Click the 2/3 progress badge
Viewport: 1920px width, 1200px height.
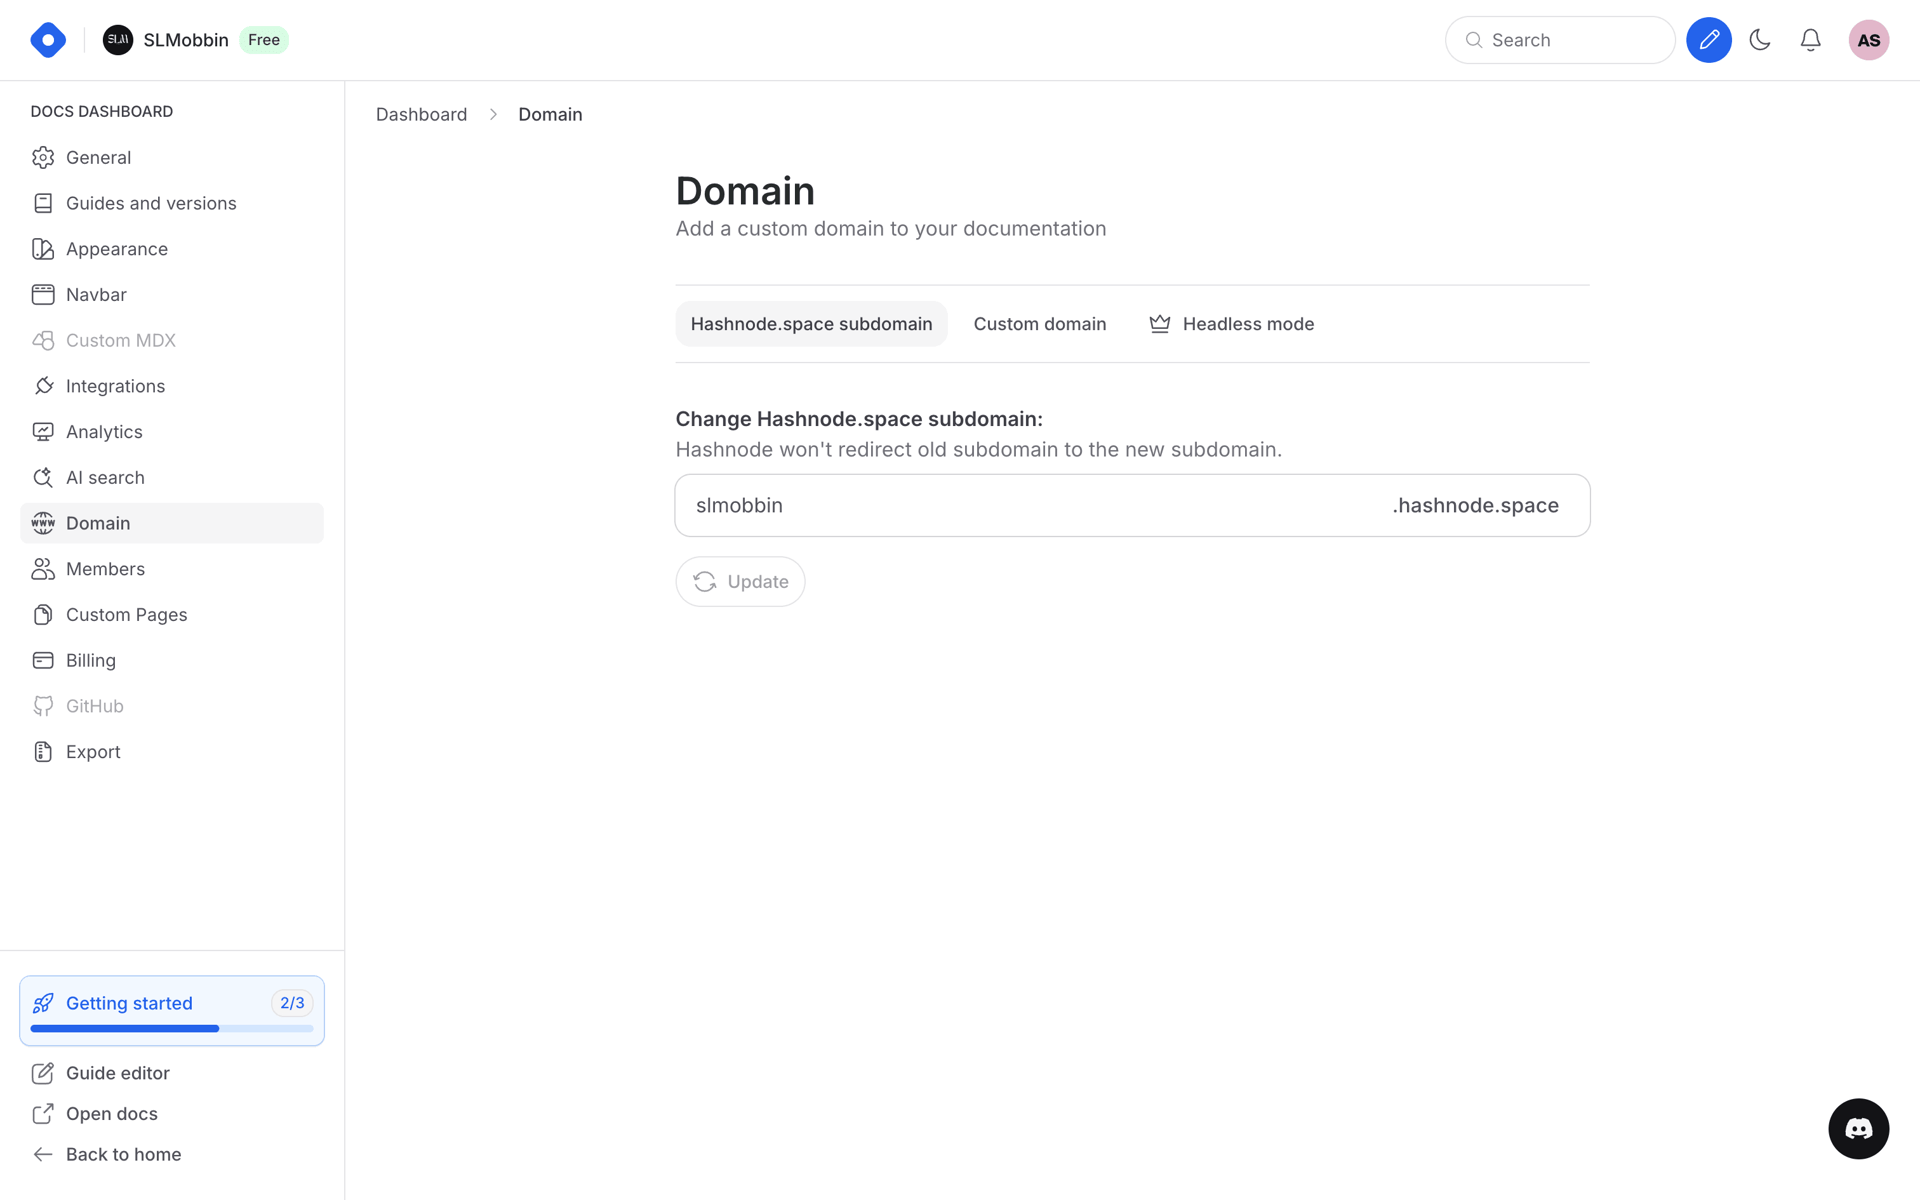pyautogui.click(x=292, y=1003)
